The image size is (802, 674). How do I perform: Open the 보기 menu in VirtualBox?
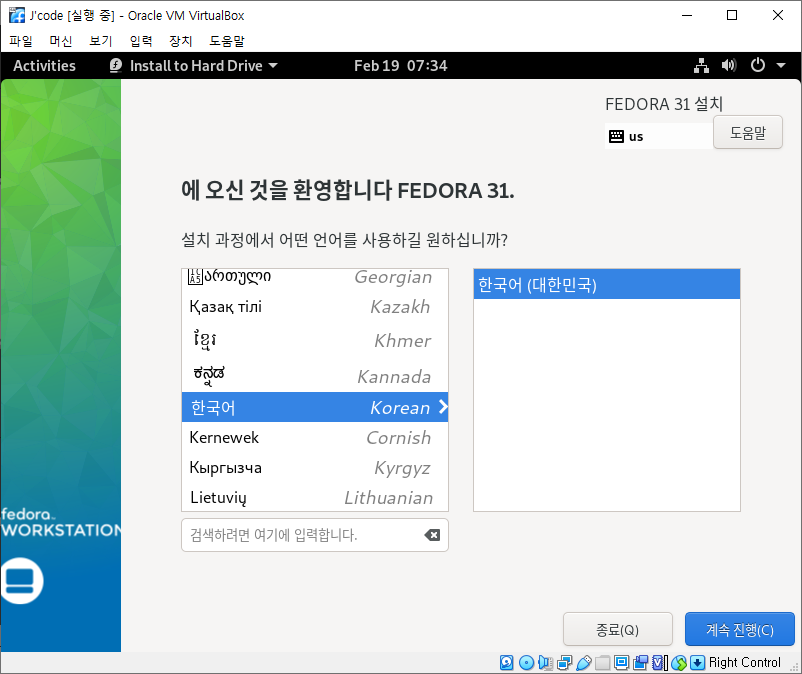[x=101, y=41]
